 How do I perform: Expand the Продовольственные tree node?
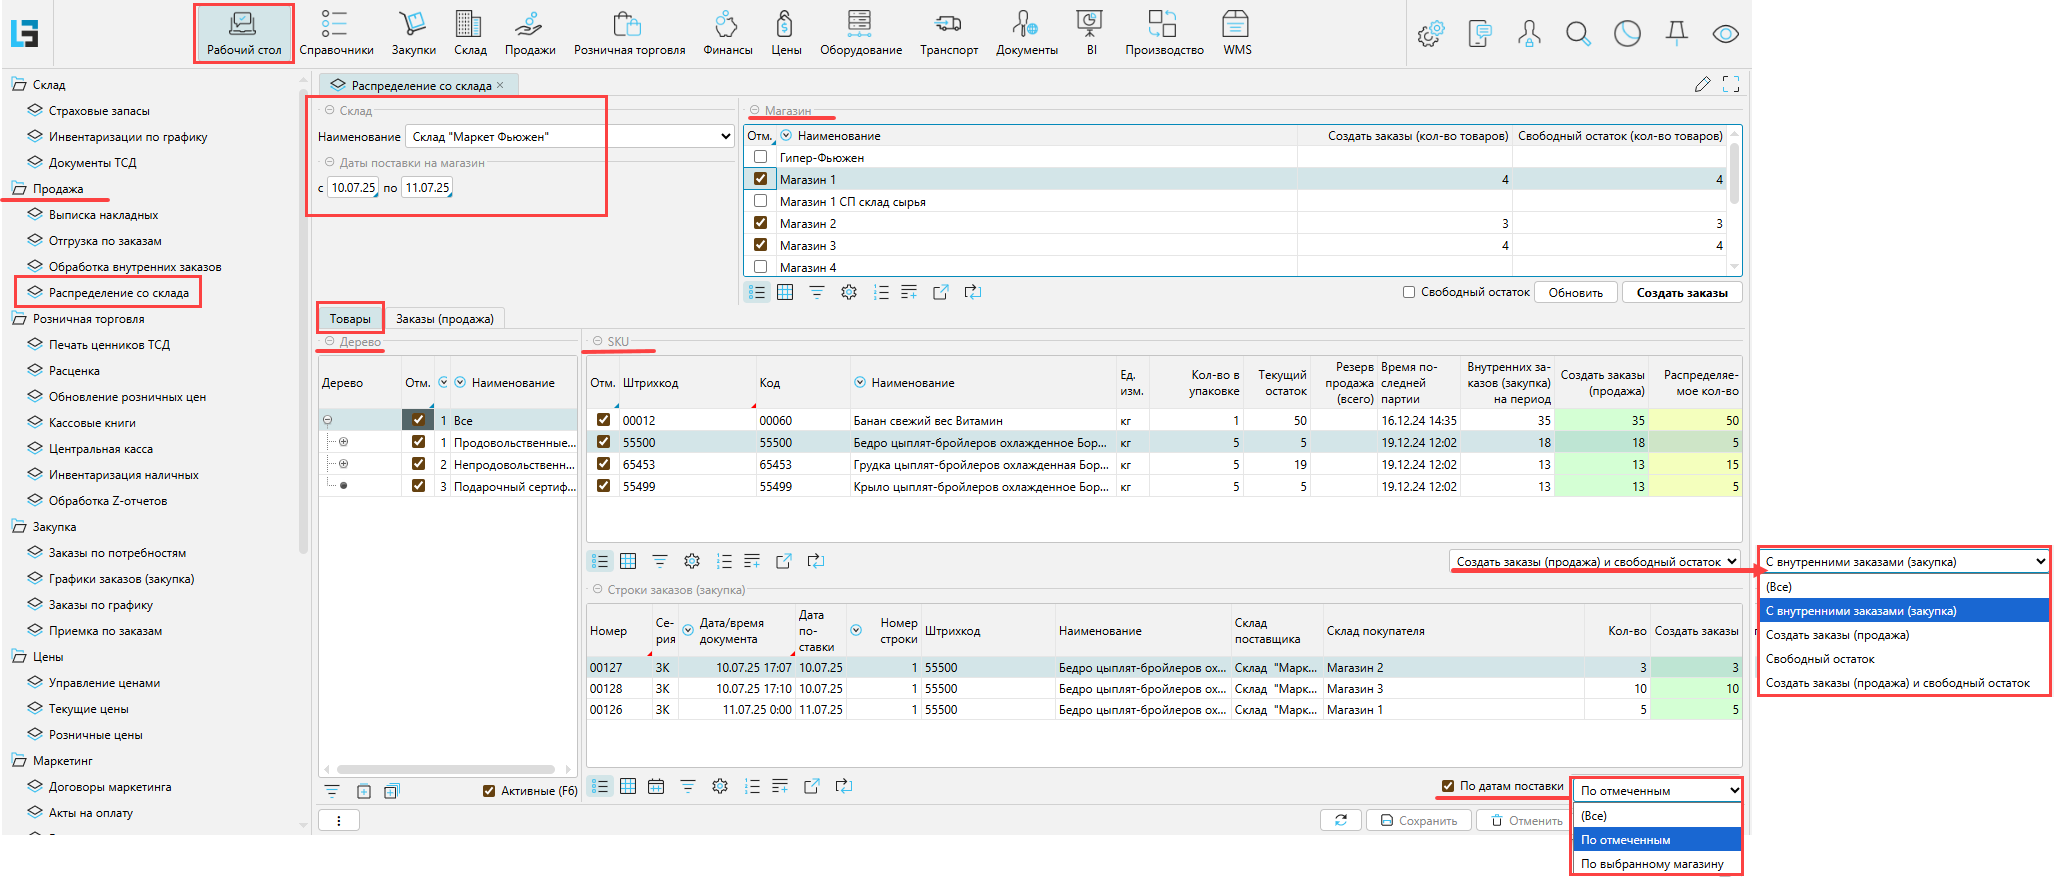(x=344, y=442)
